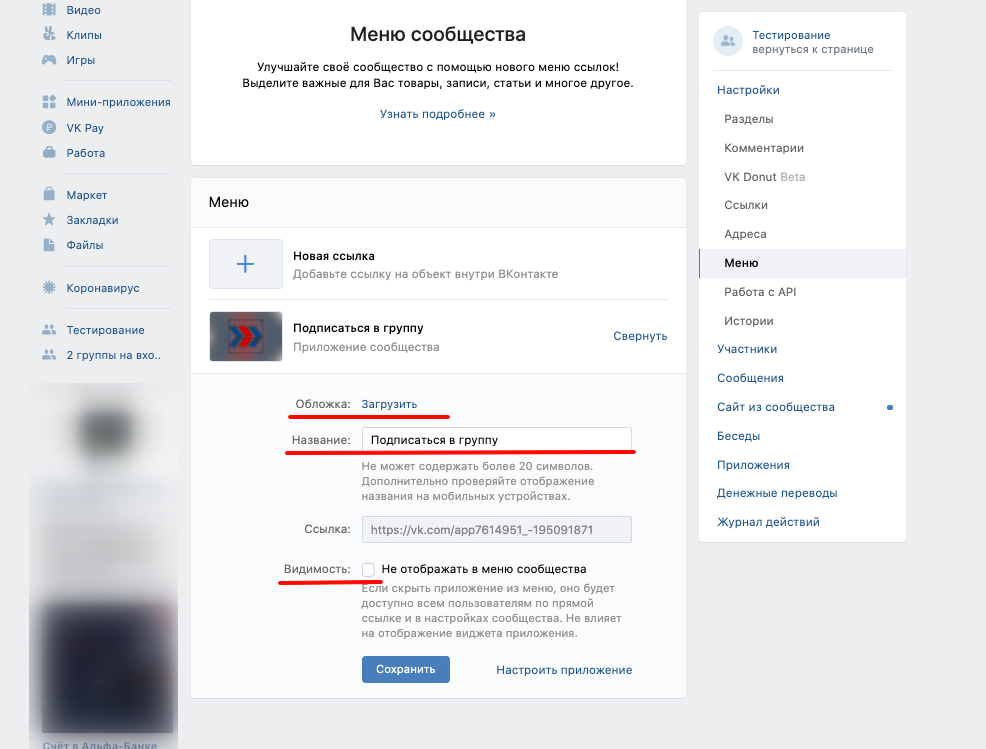This screenshot has height=749, width=986.
Task: Click the 'Подписаться в группу' app thumbnail
Action: [x=245, y=336]
